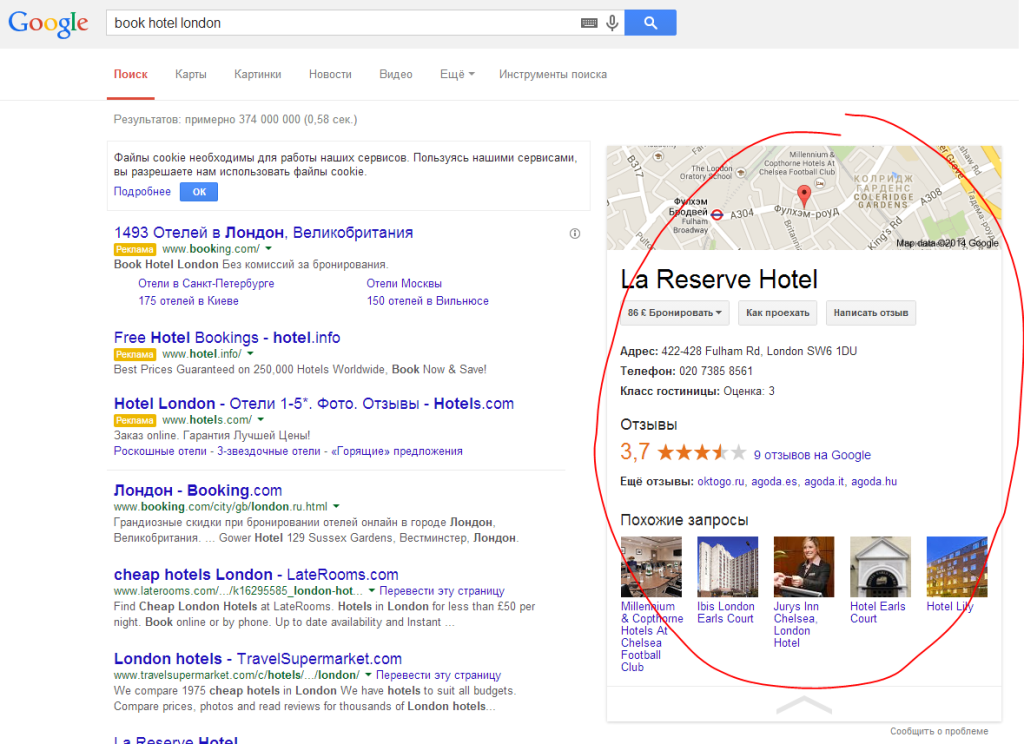
Task: Open Лондон - Booking.com result
Action: tap(198, 491)
